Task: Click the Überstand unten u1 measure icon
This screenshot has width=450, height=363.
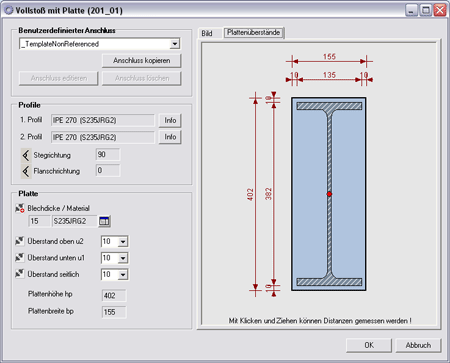Action: click(20, 257)
